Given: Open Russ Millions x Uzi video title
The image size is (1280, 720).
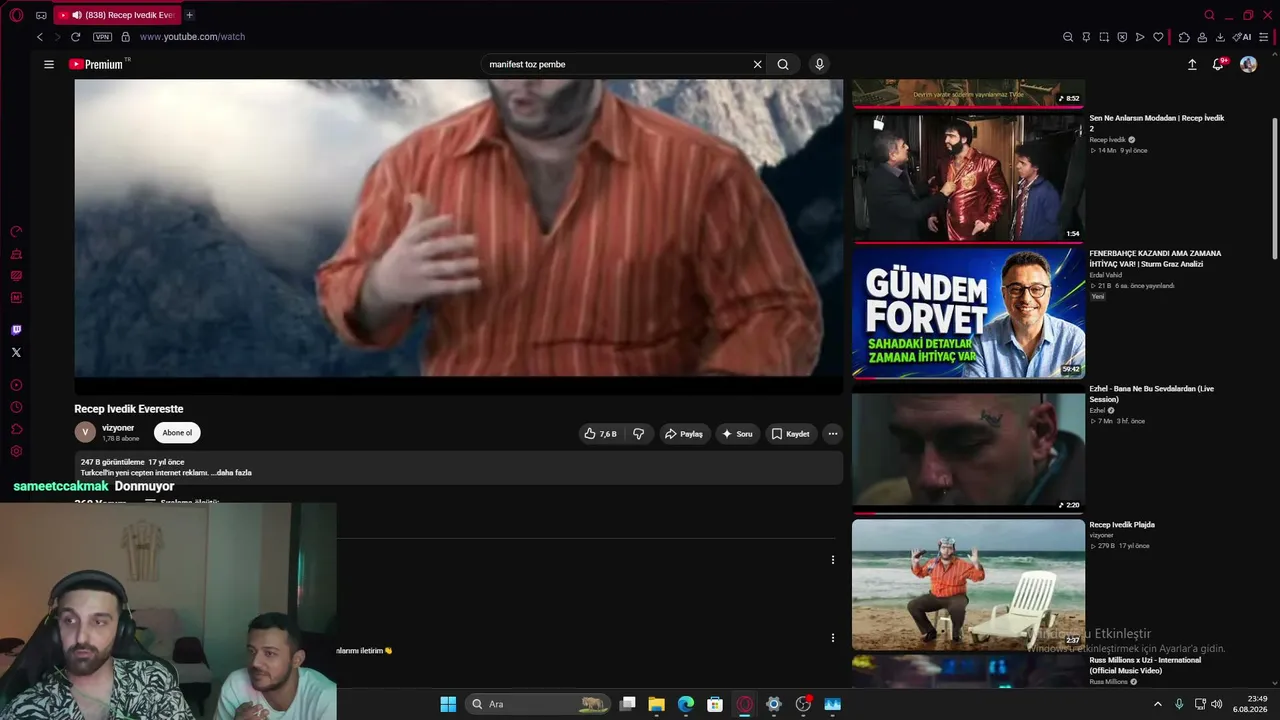Looking at the screenshot, I should click(x=1145, y=665).
